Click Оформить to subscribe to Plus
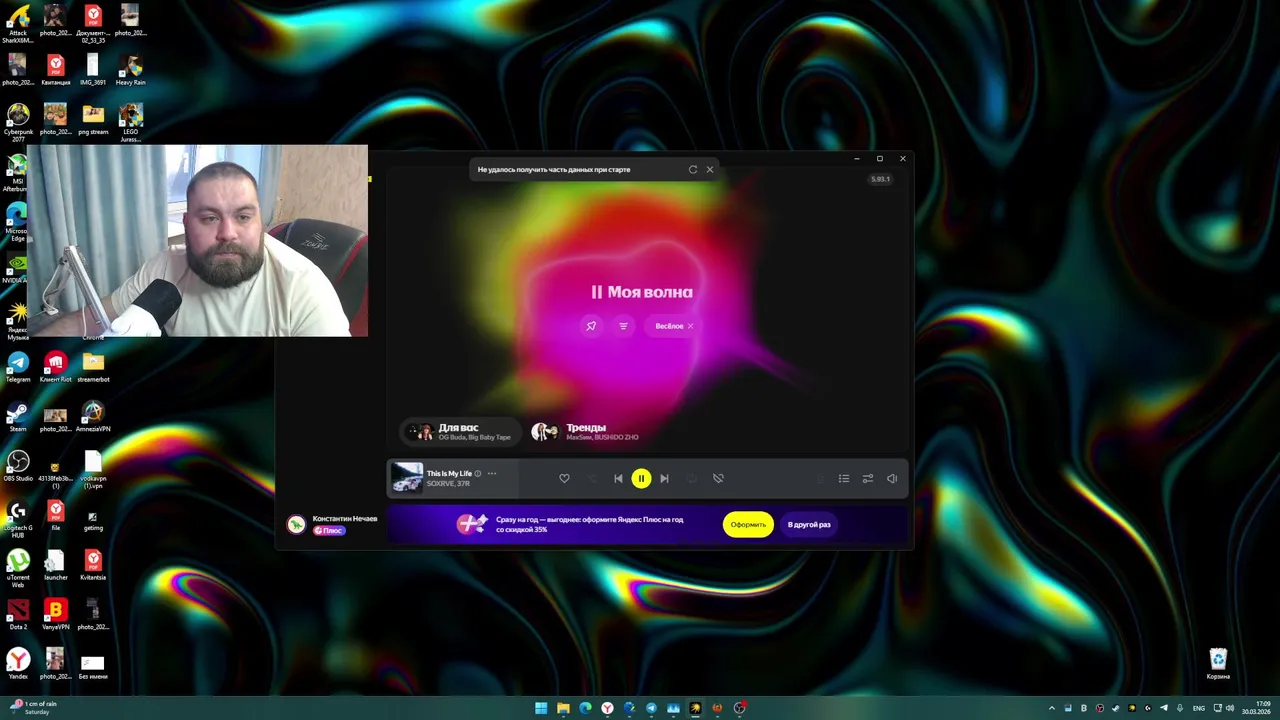The height and width of the screenshot is (720, 1280). click(748, 525)
